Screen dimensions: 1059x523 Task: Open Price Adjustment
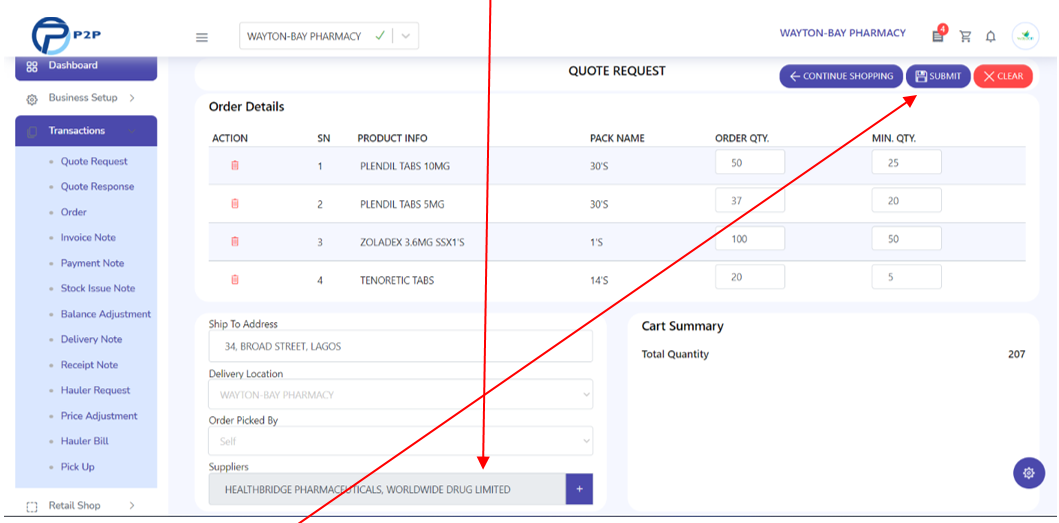pyautogui.click(x=99, y=416)
